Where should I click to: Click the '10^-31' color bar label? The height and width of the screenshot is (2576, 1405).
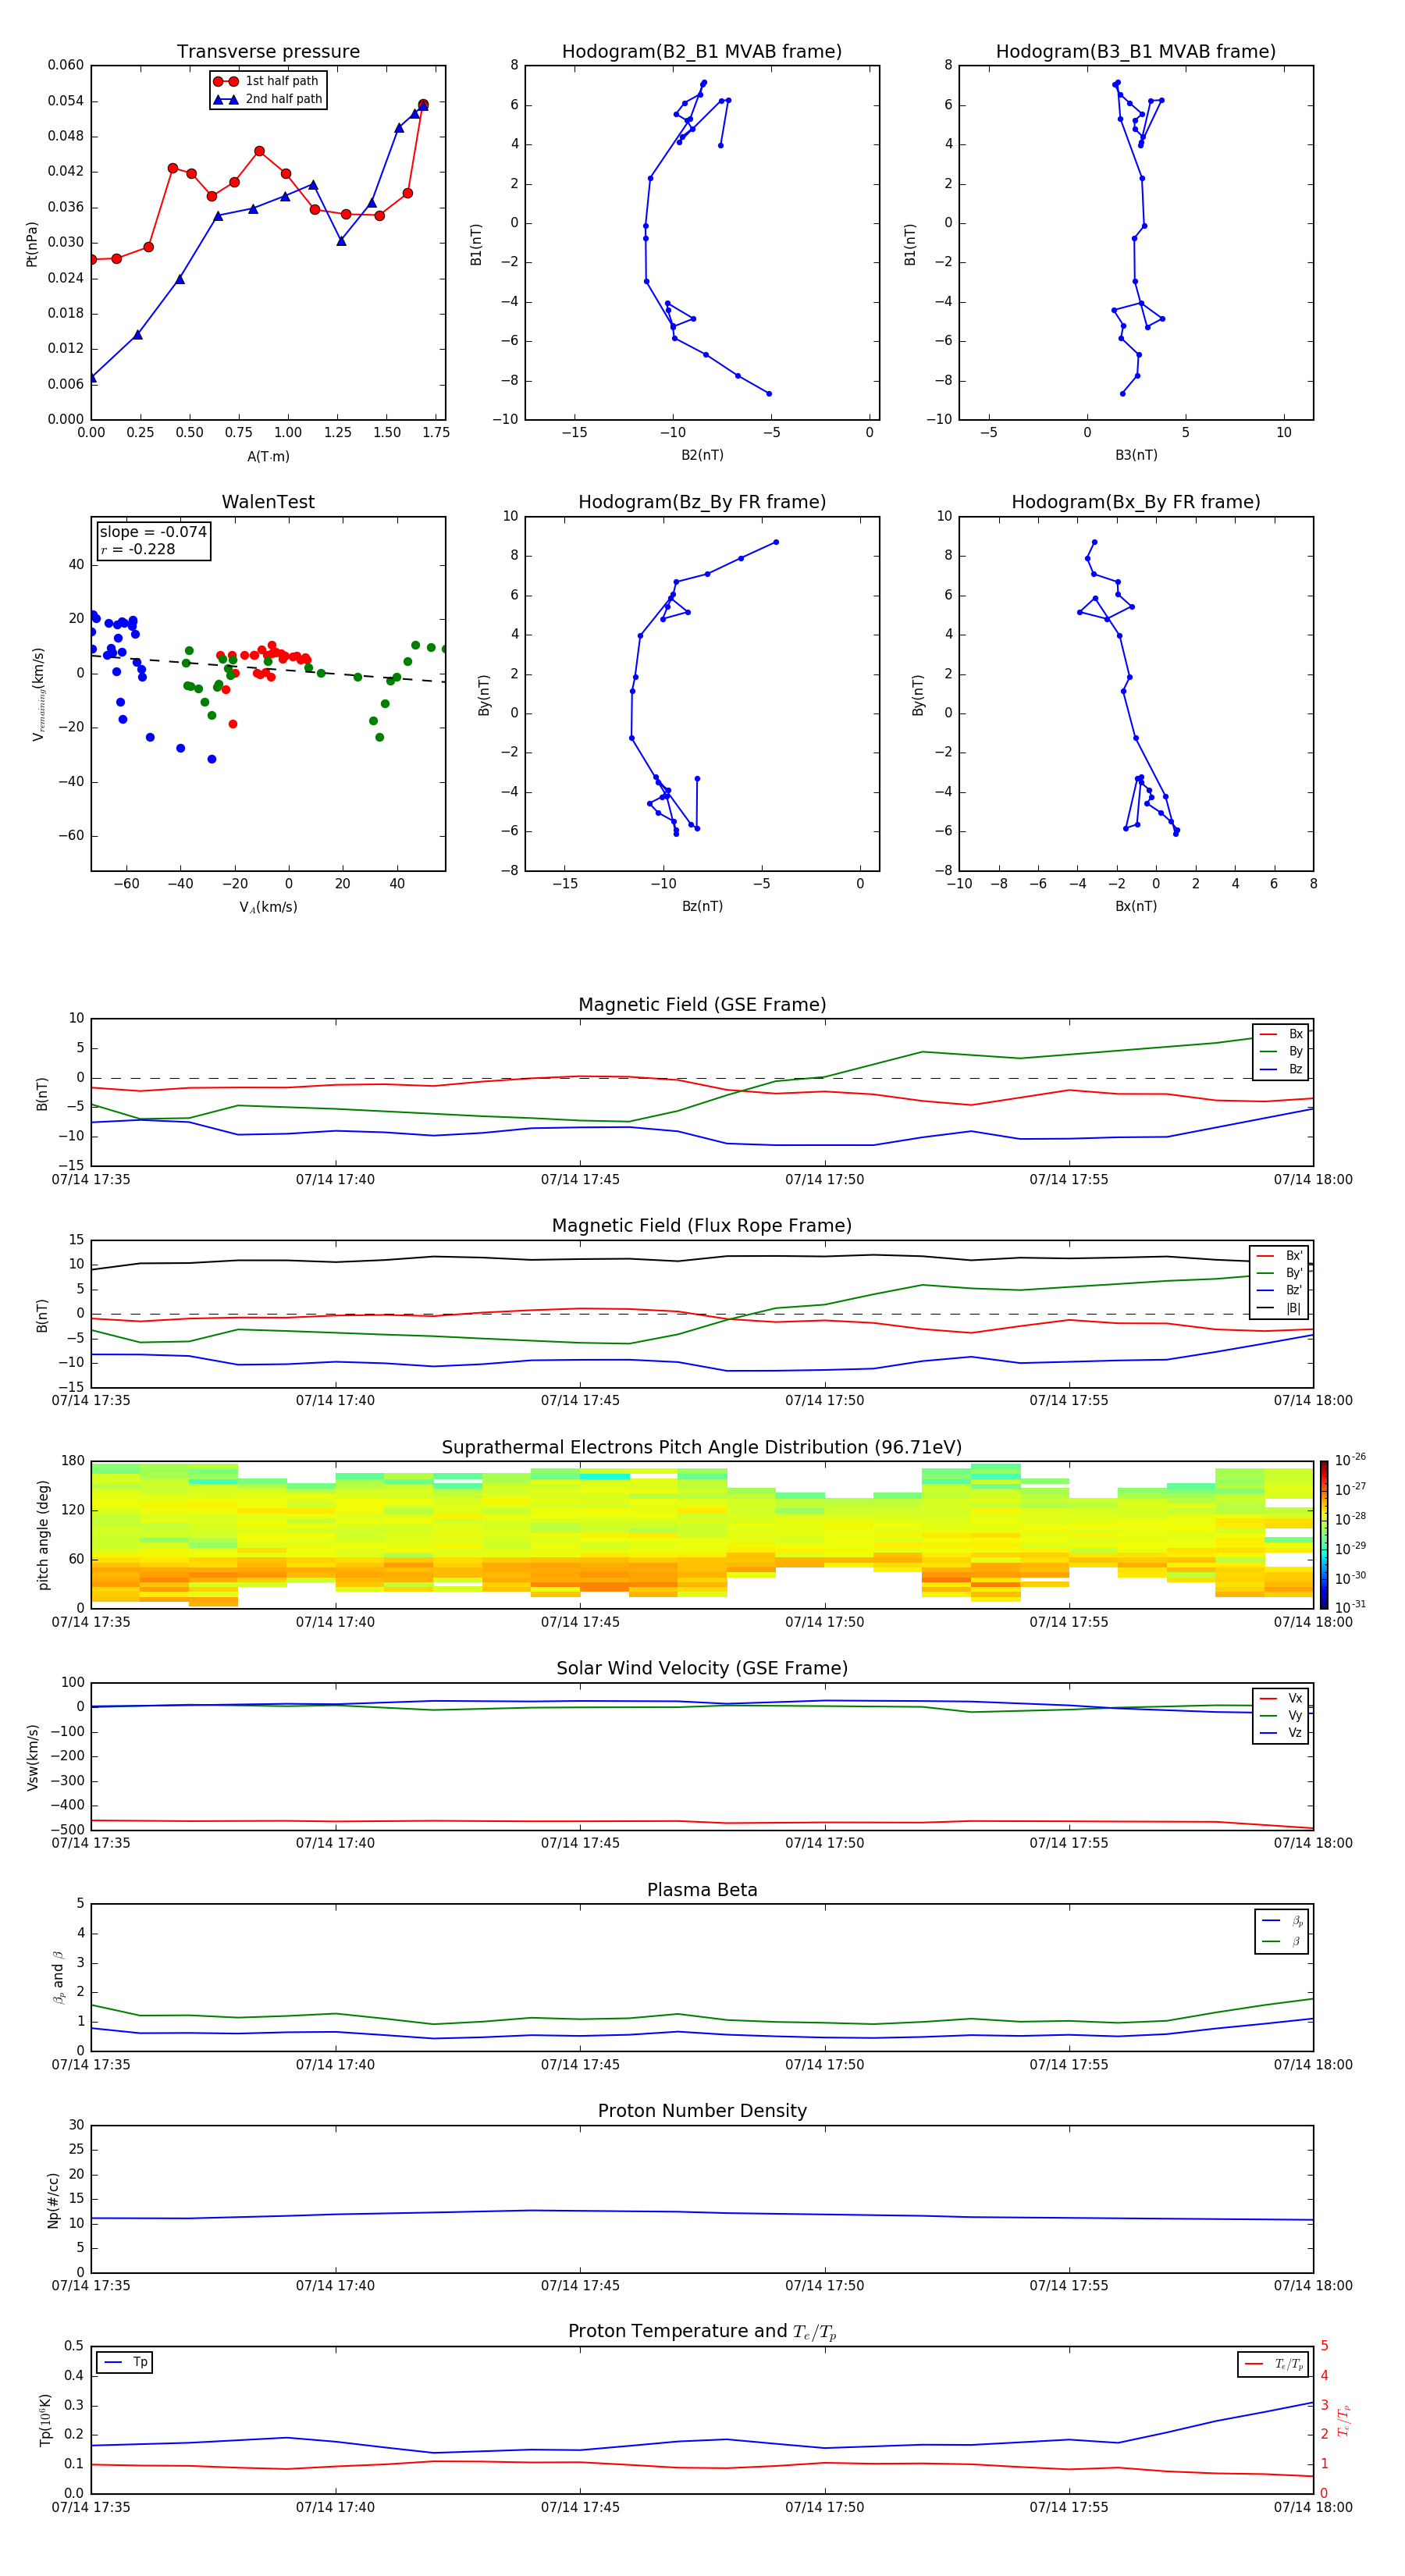click(1350, 1607)
